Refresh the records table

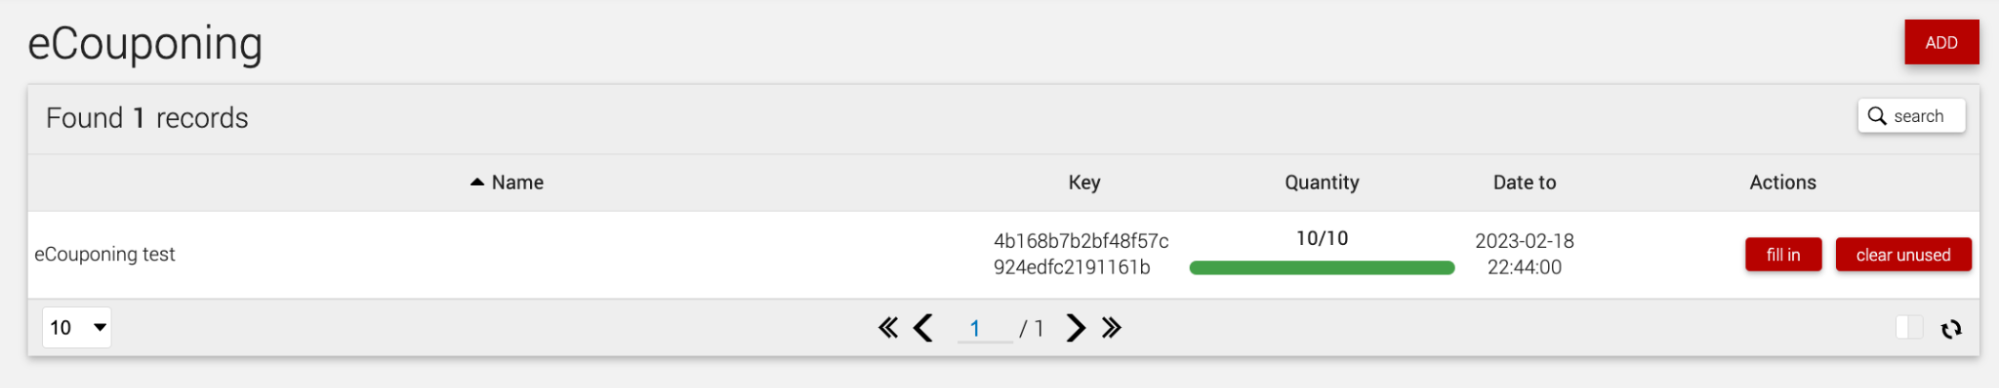click(x=1950, y=329)
